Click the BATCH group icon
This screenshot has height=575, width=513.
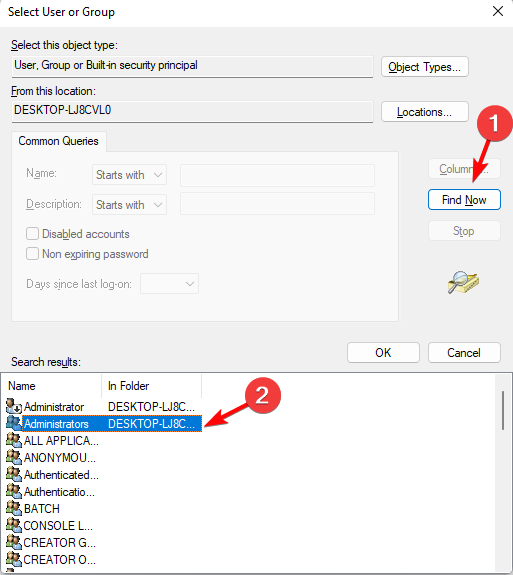click(14, 508)
